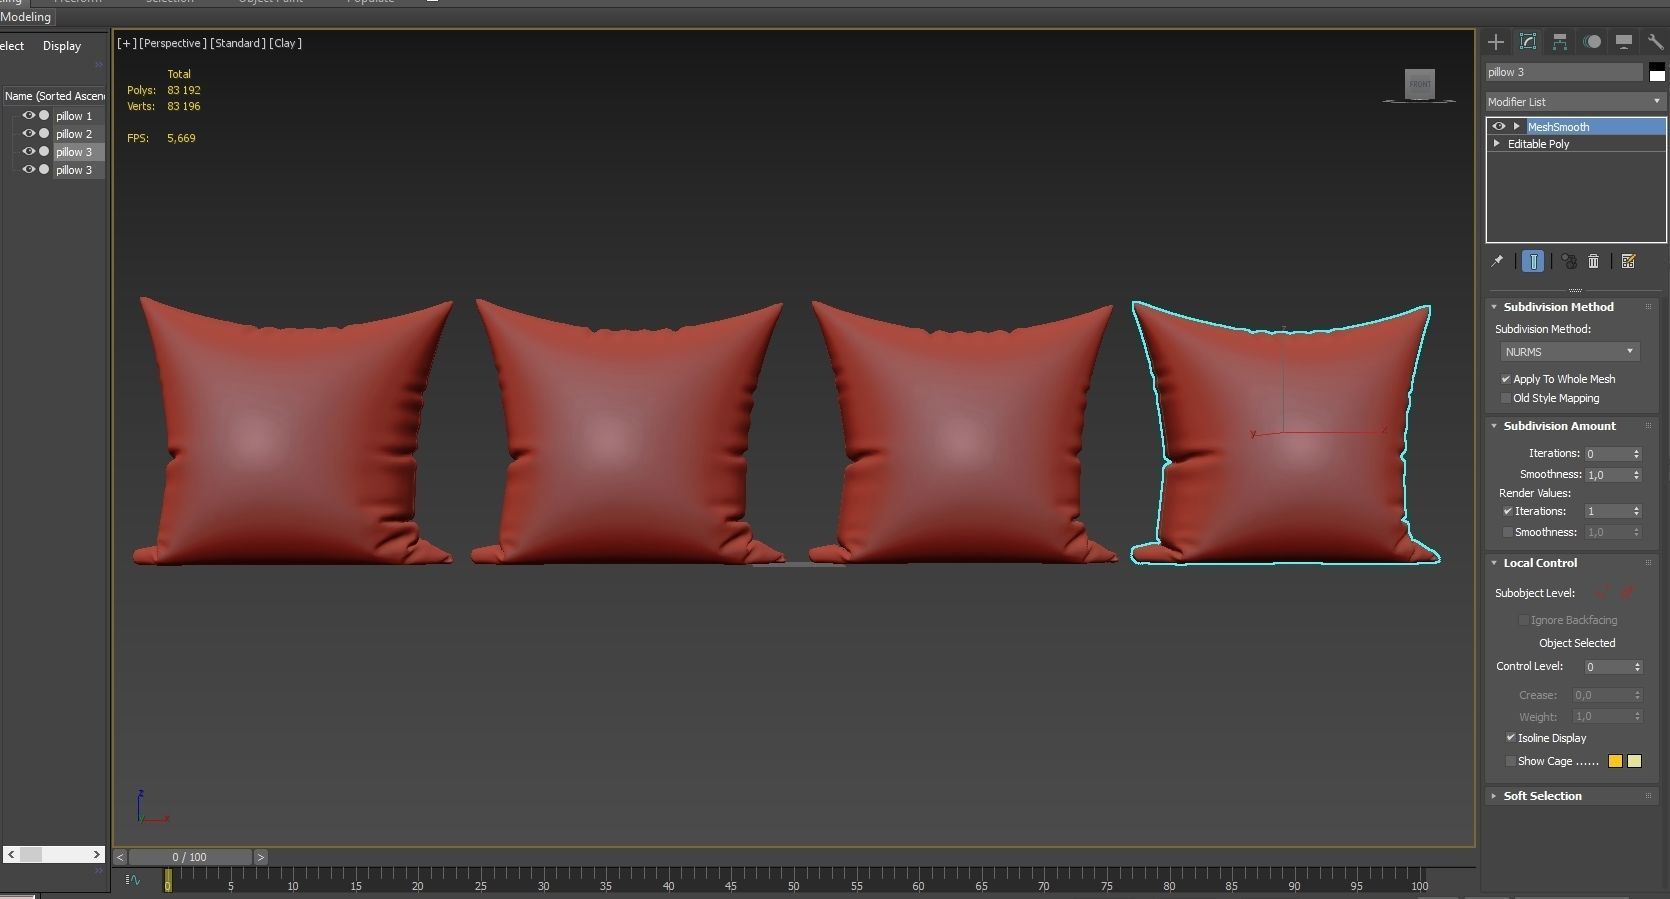Toggle MeshSmooth modifier eye icon
The height and width of the screenshot is (899, 1670).
(1498, 126)
